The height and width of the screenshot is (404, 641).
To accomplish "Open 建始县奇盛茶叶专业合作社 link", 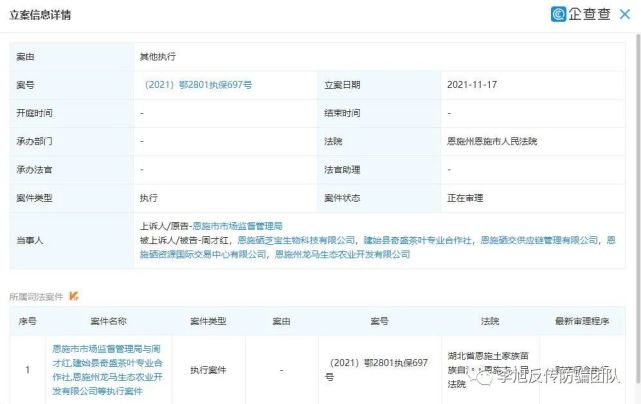I will click(x=417, y=240).
